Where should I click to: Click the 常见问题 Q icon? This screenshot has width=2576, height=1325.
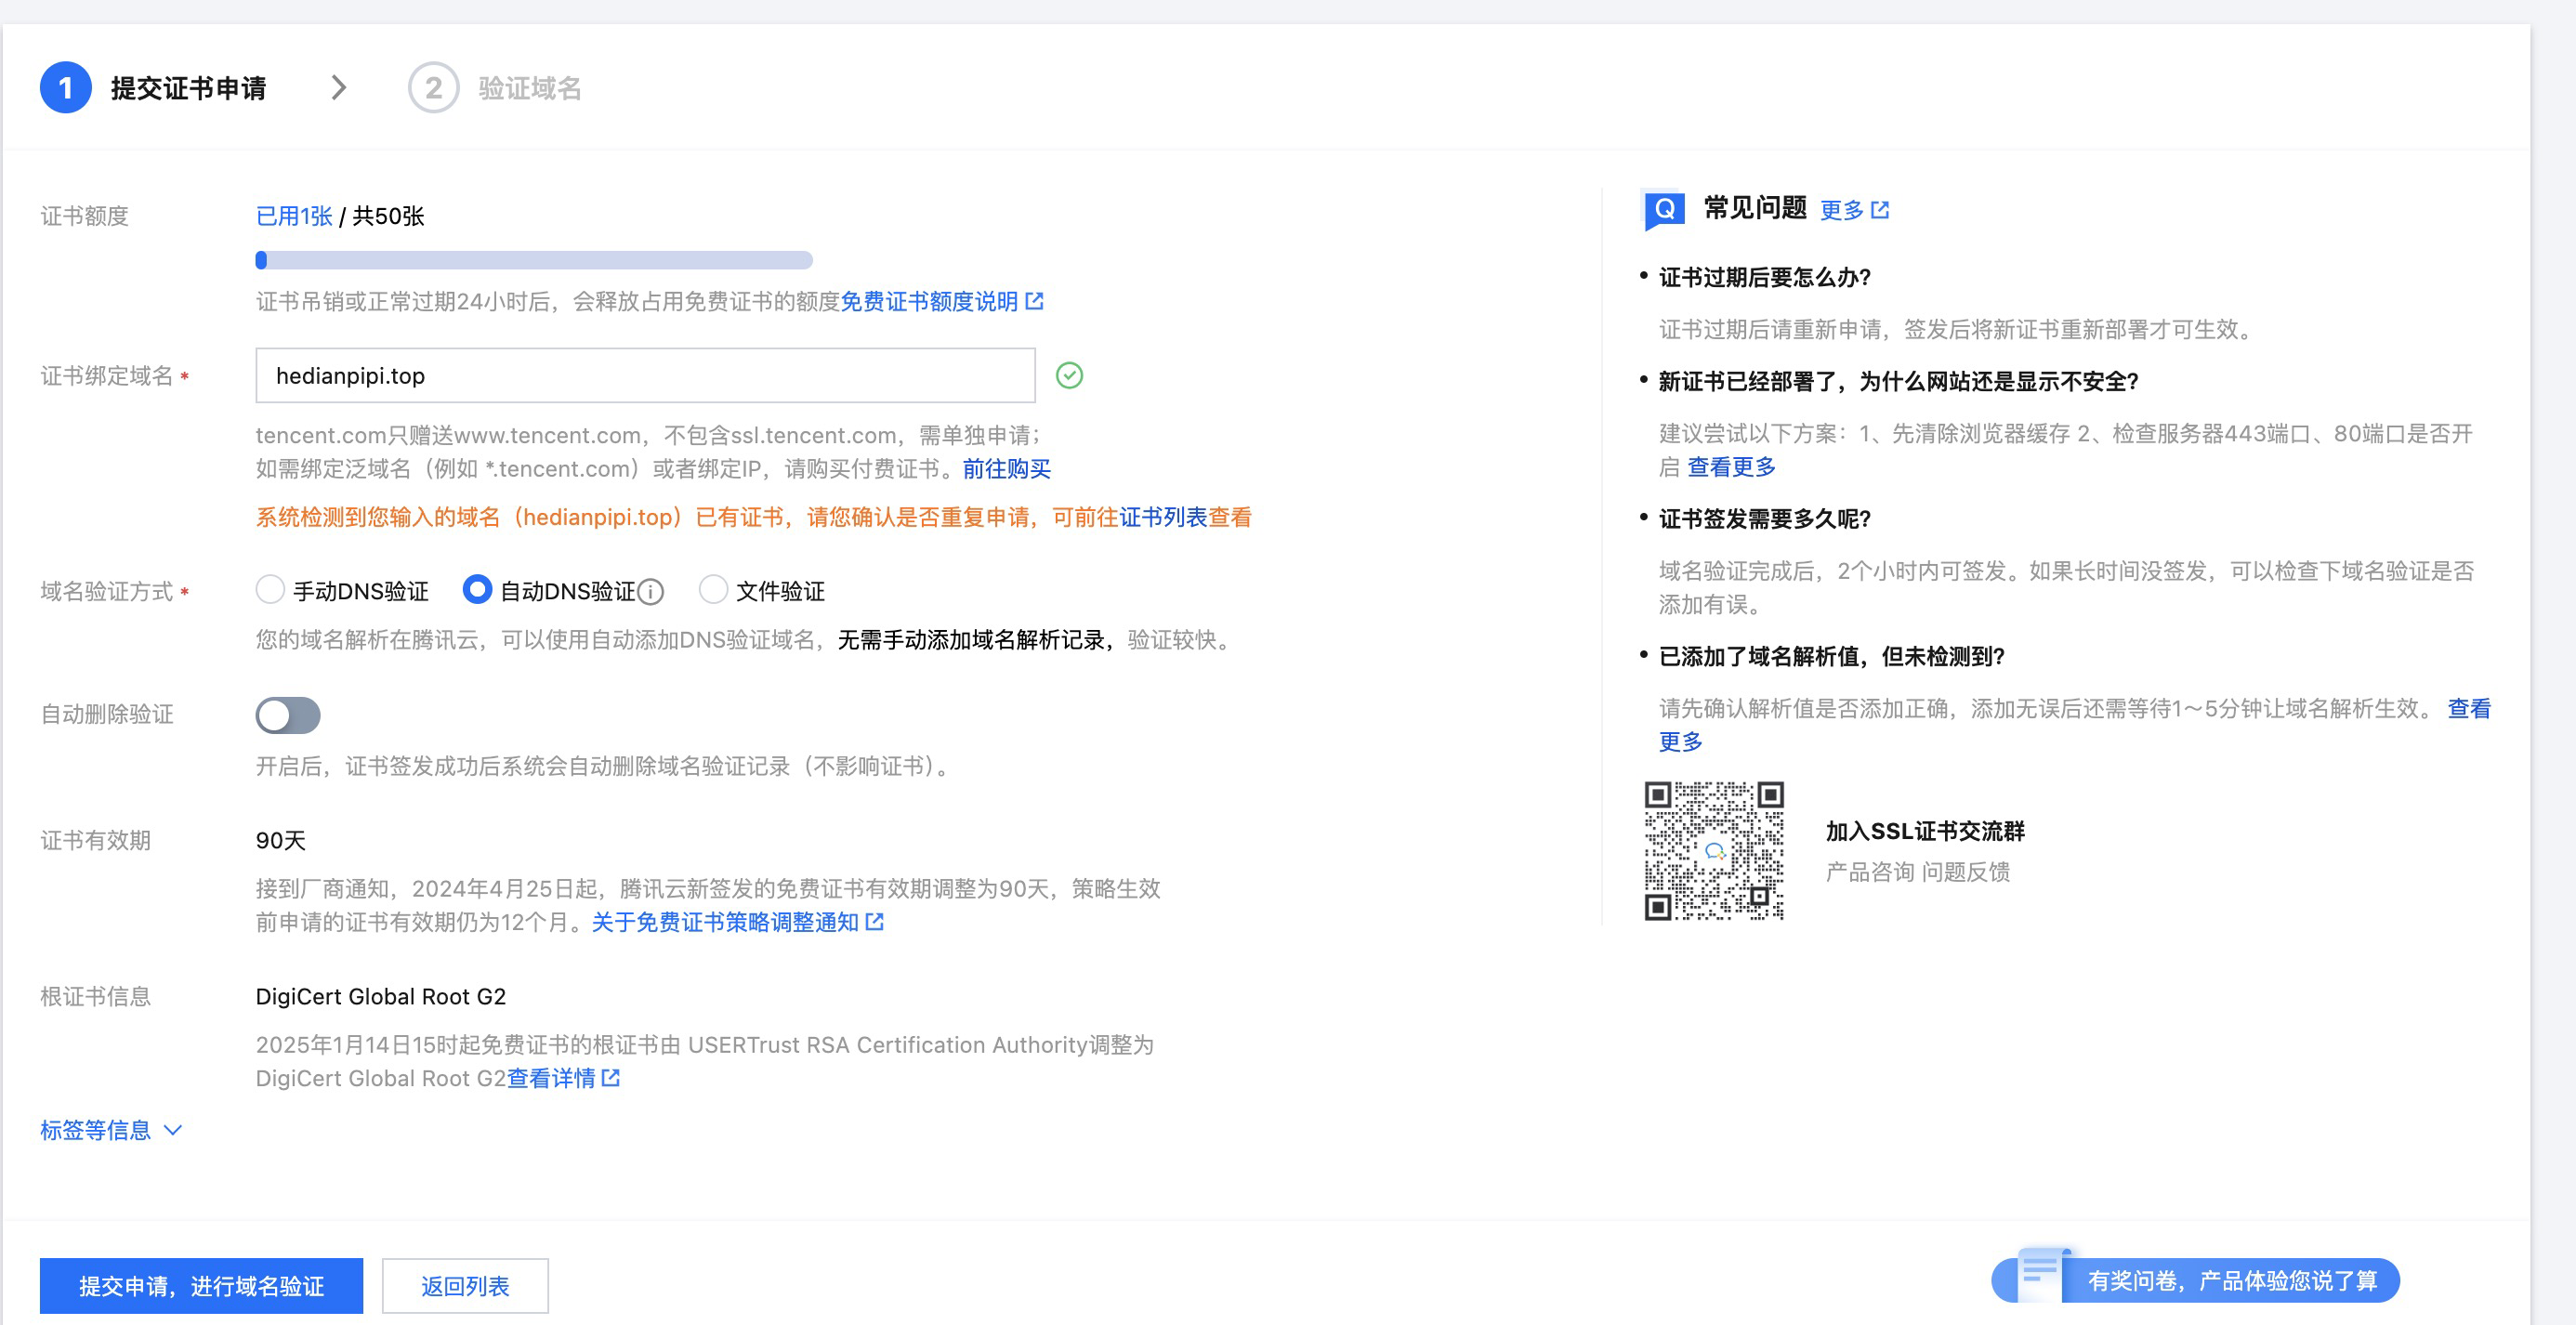click(1664, 210)
